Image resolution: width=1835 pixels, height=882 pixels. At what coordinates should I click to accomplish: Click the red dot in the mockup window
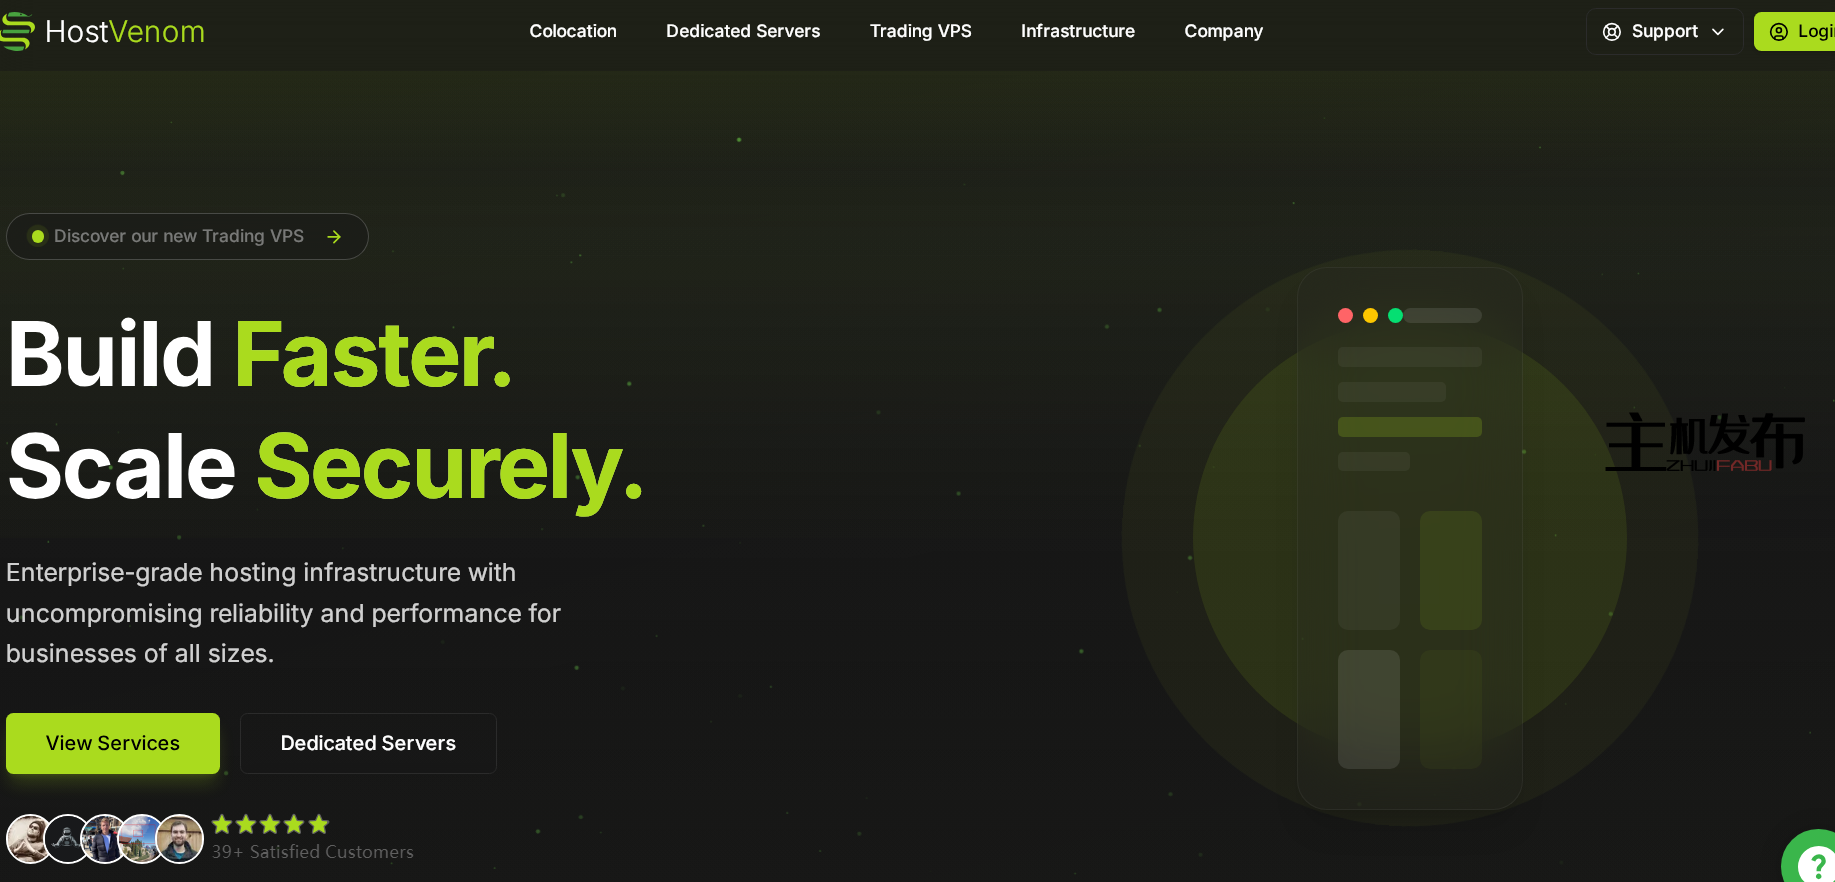[1345, 316]
